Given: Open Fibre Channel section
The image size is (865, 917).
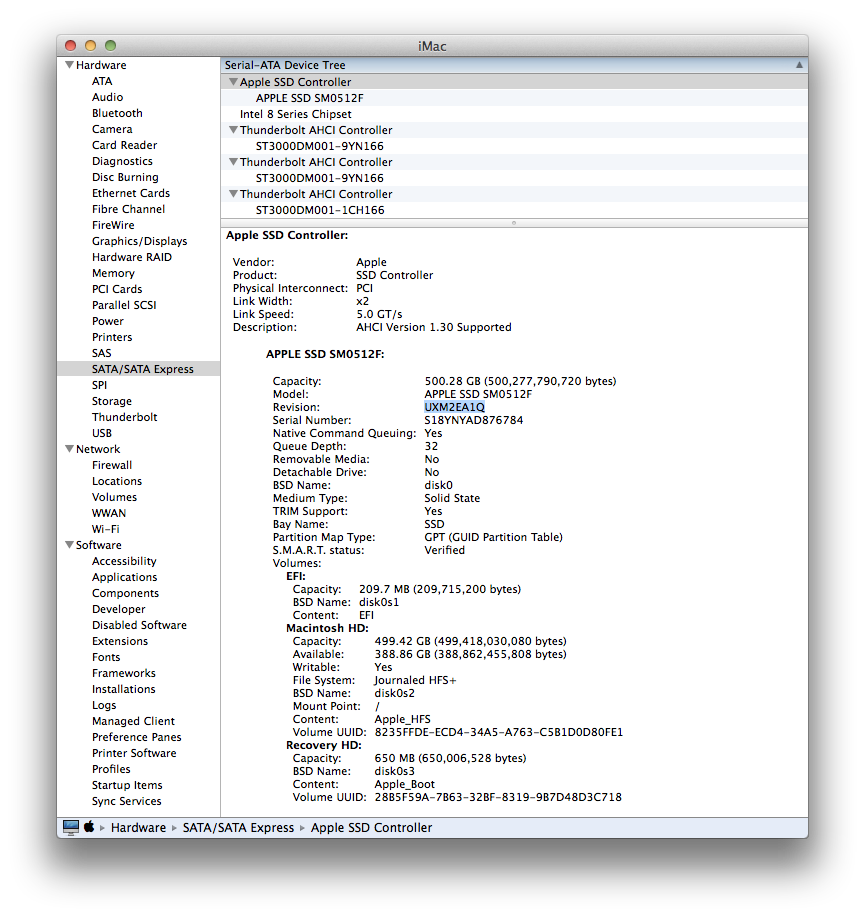Looking at the screenshot, I should pos(129,209).
